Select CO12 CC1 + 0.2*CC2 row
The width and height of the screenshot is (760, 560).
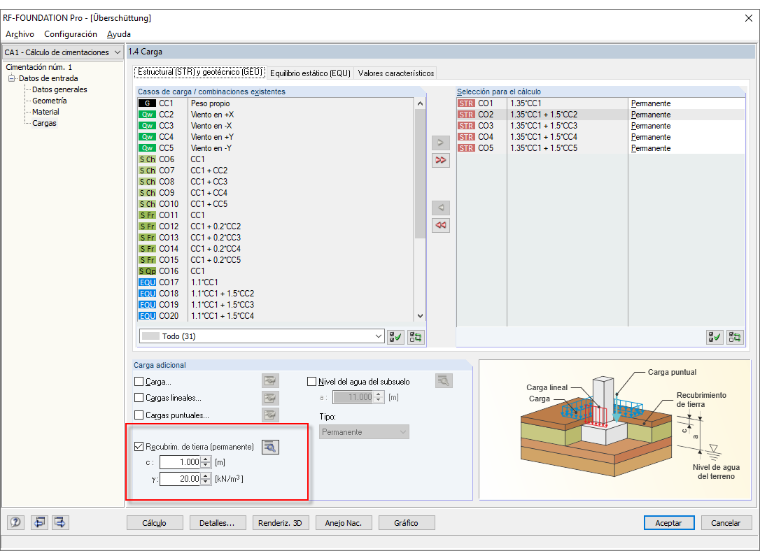(x=276, y=226)
